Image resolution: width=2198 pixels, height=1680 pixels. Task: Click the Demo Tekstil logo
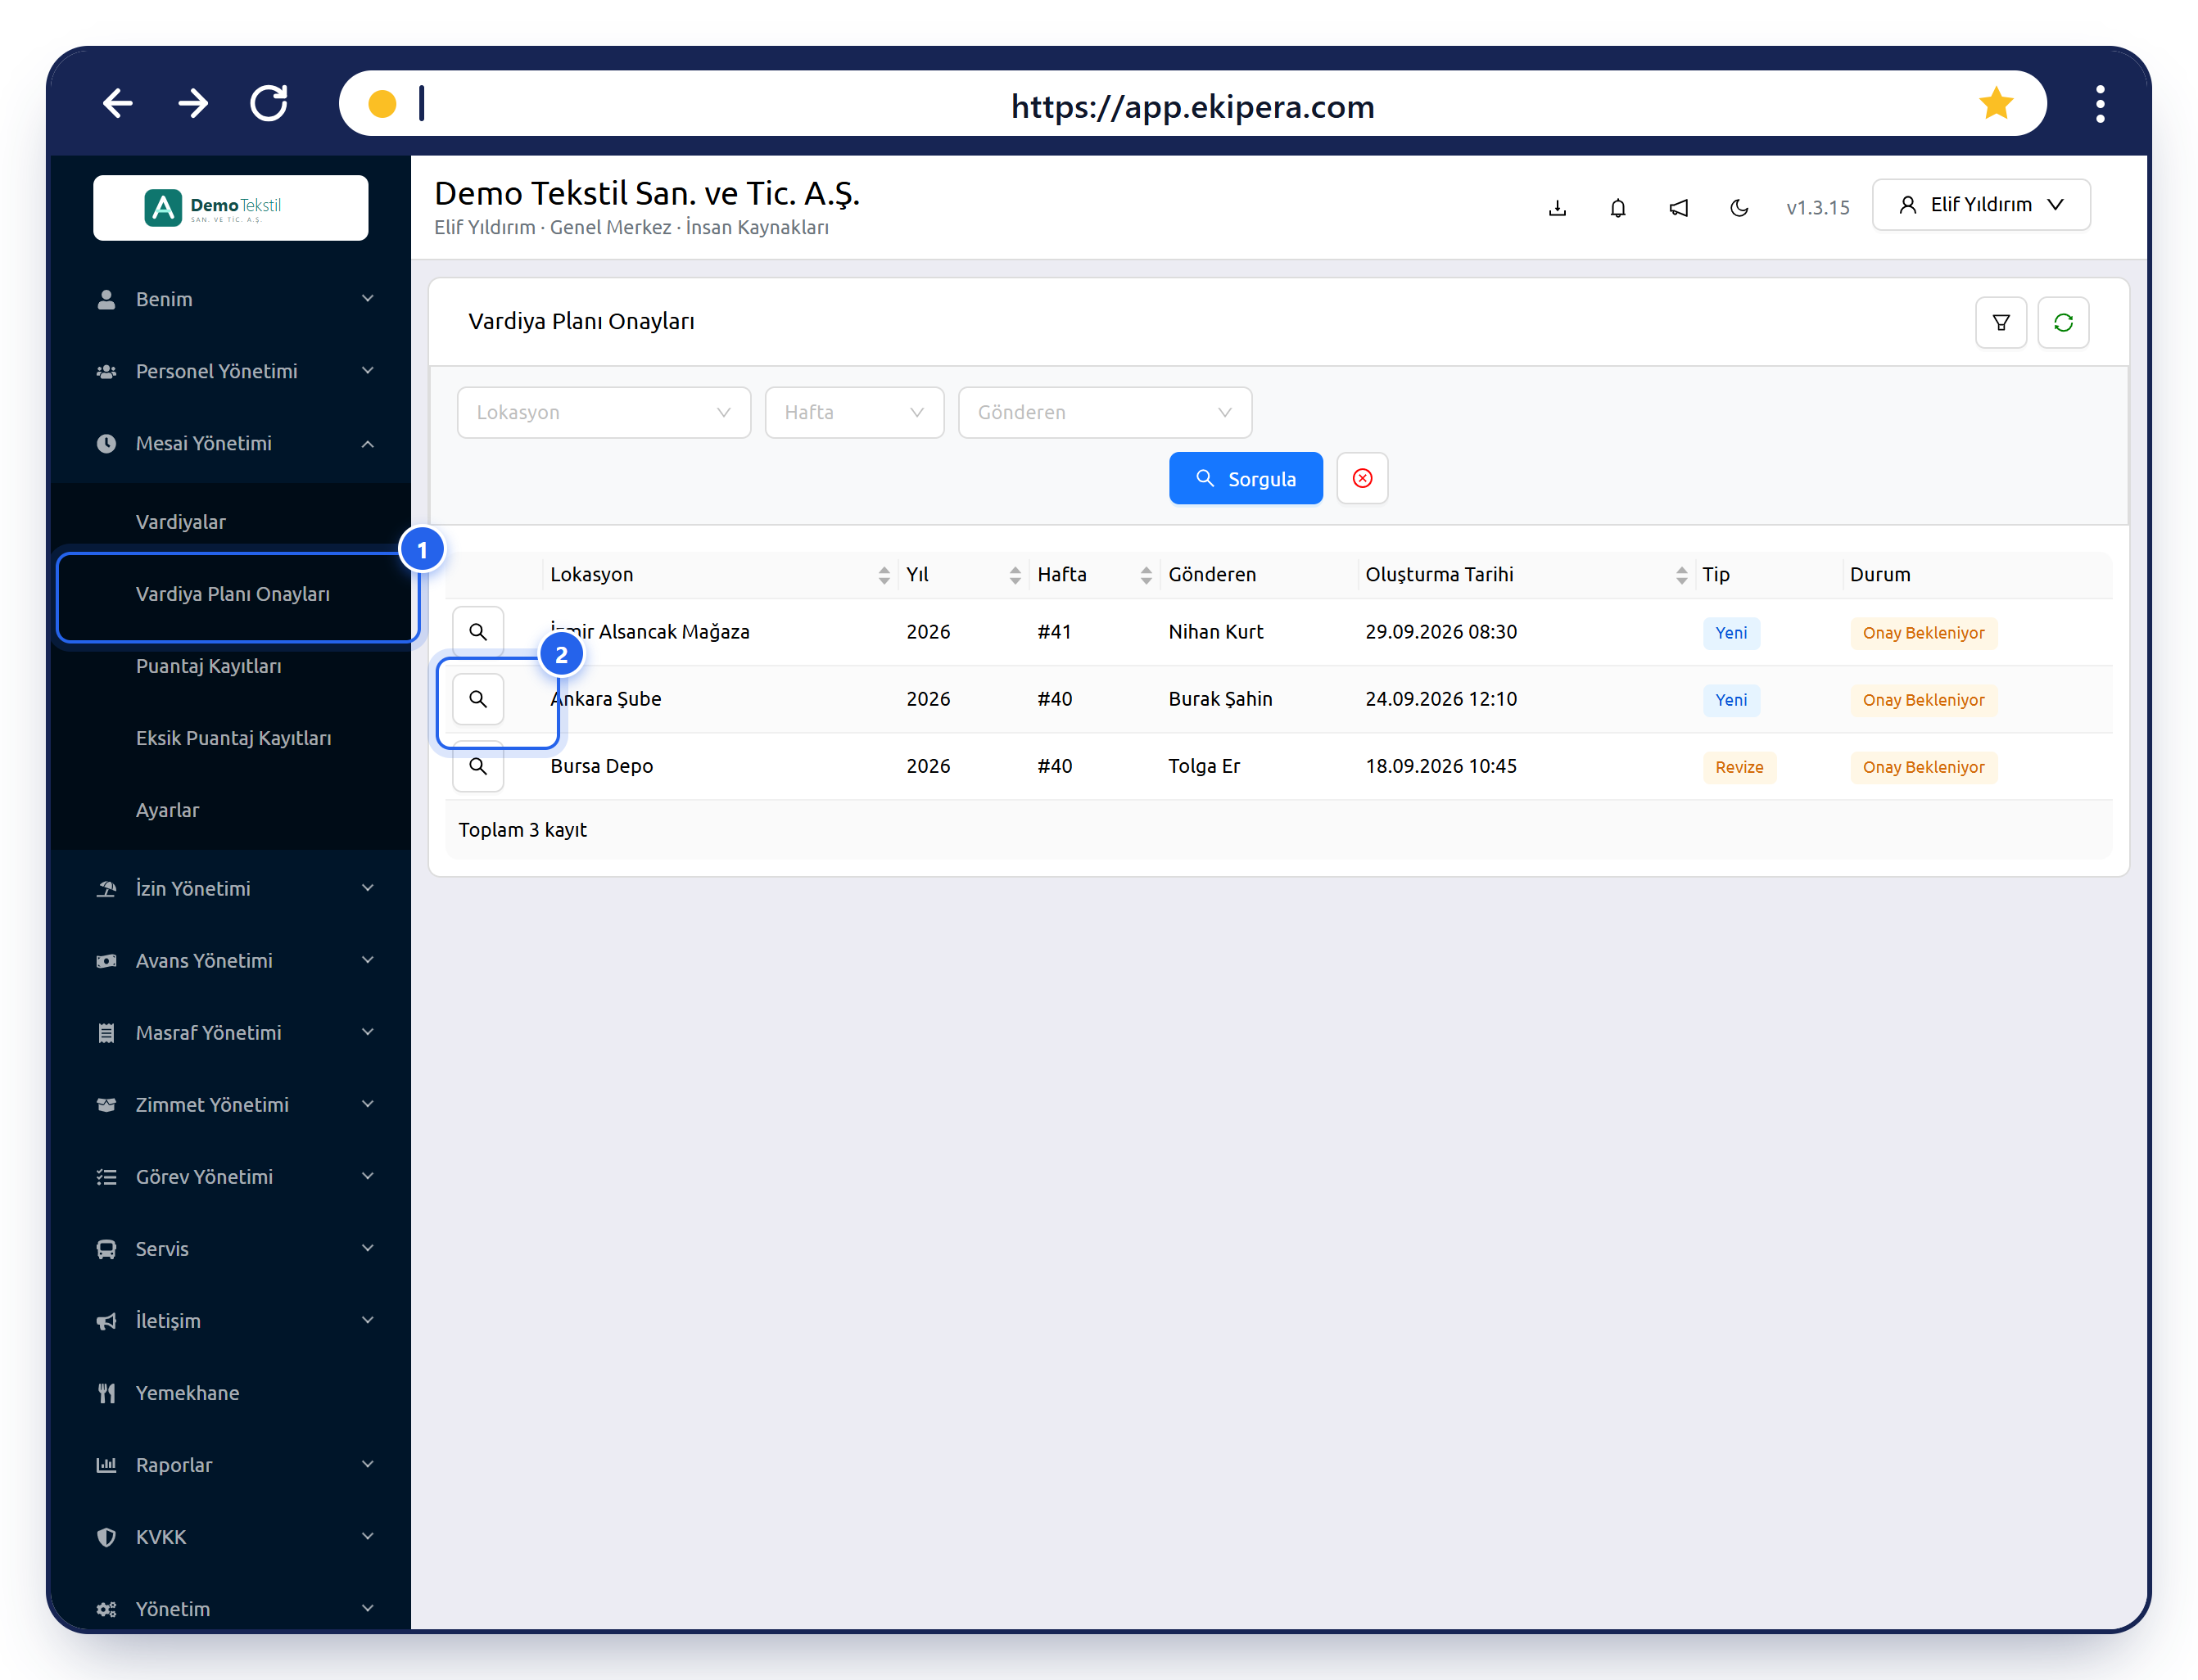point(231,208)
